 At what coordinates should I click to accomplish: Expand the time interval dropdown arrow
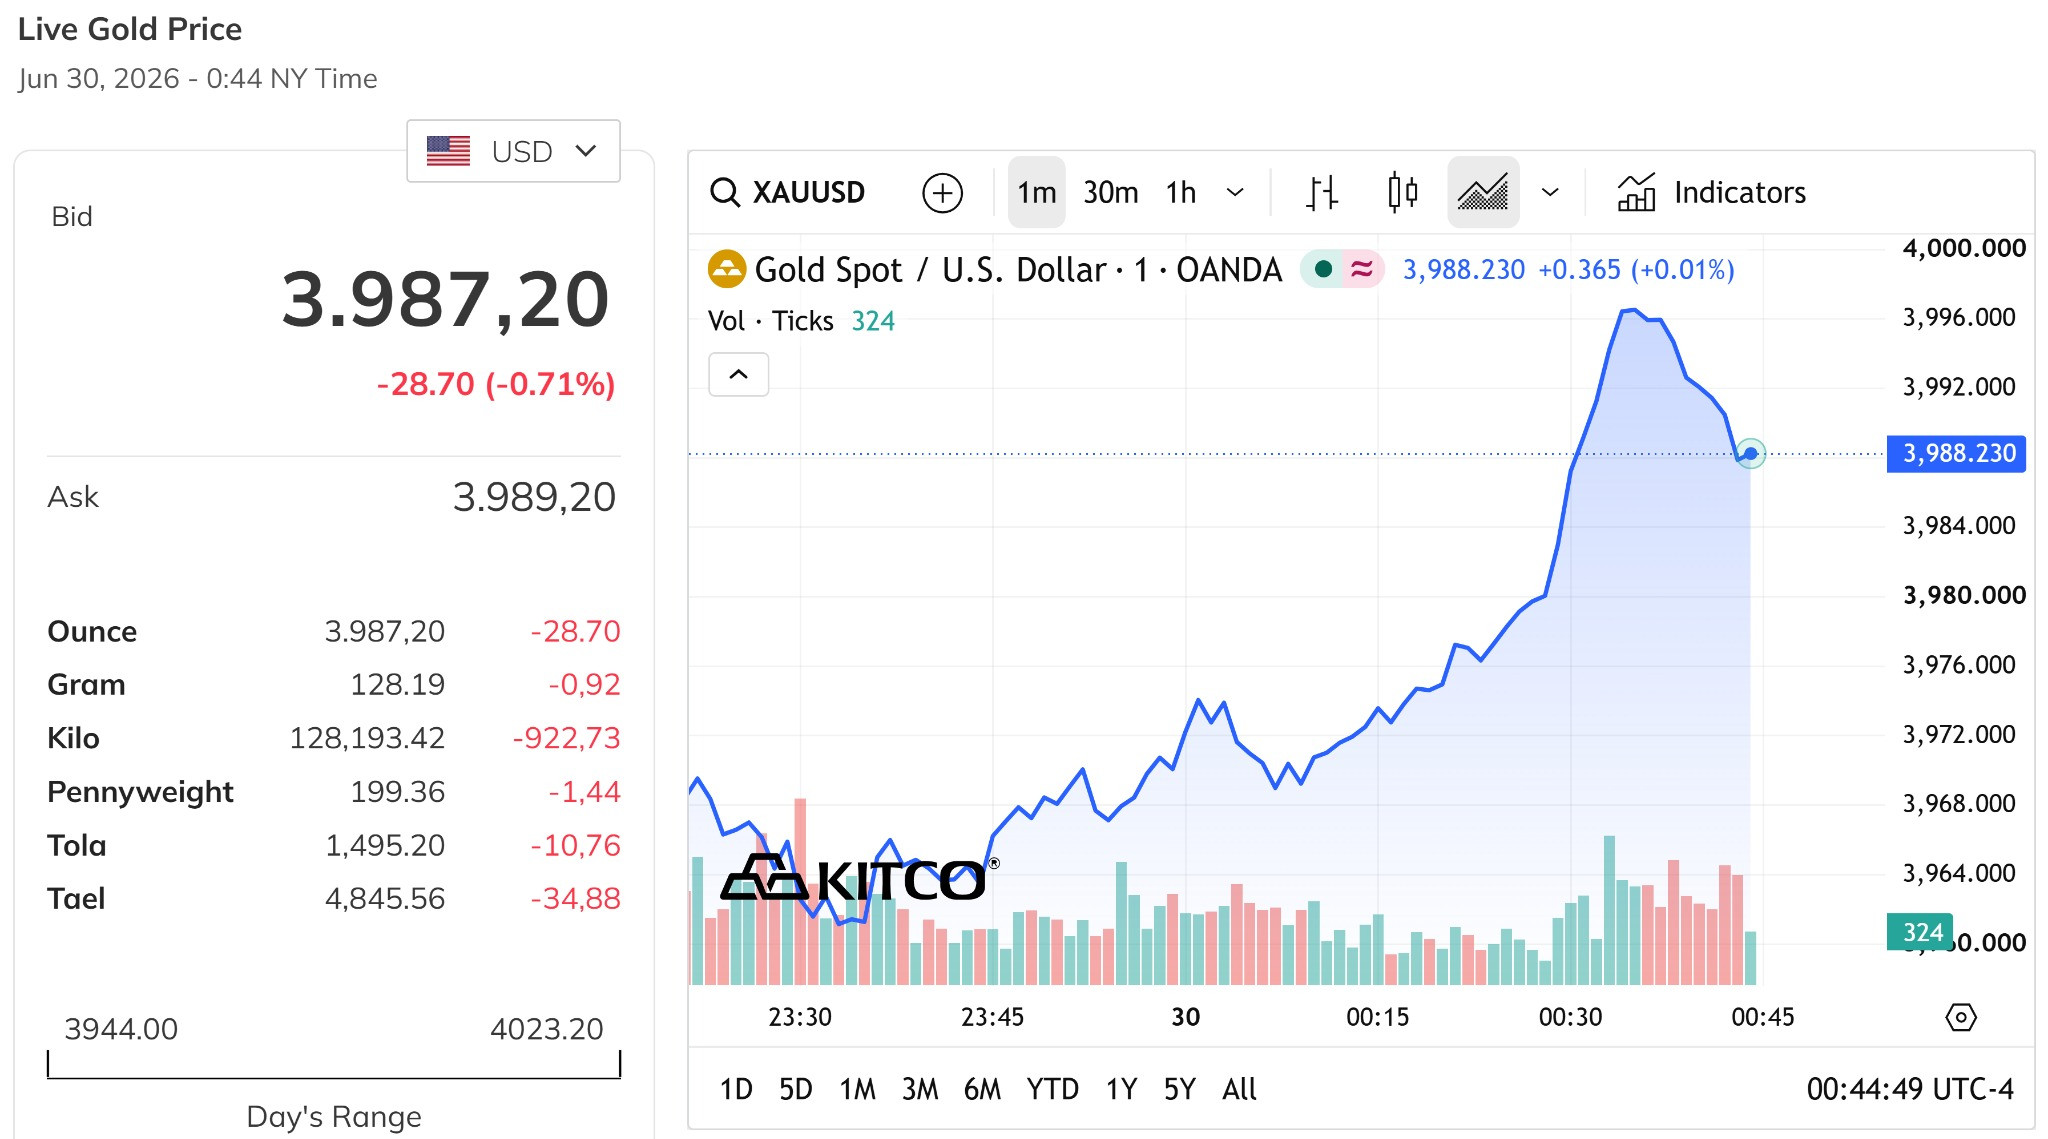[x=1236, y=192]
